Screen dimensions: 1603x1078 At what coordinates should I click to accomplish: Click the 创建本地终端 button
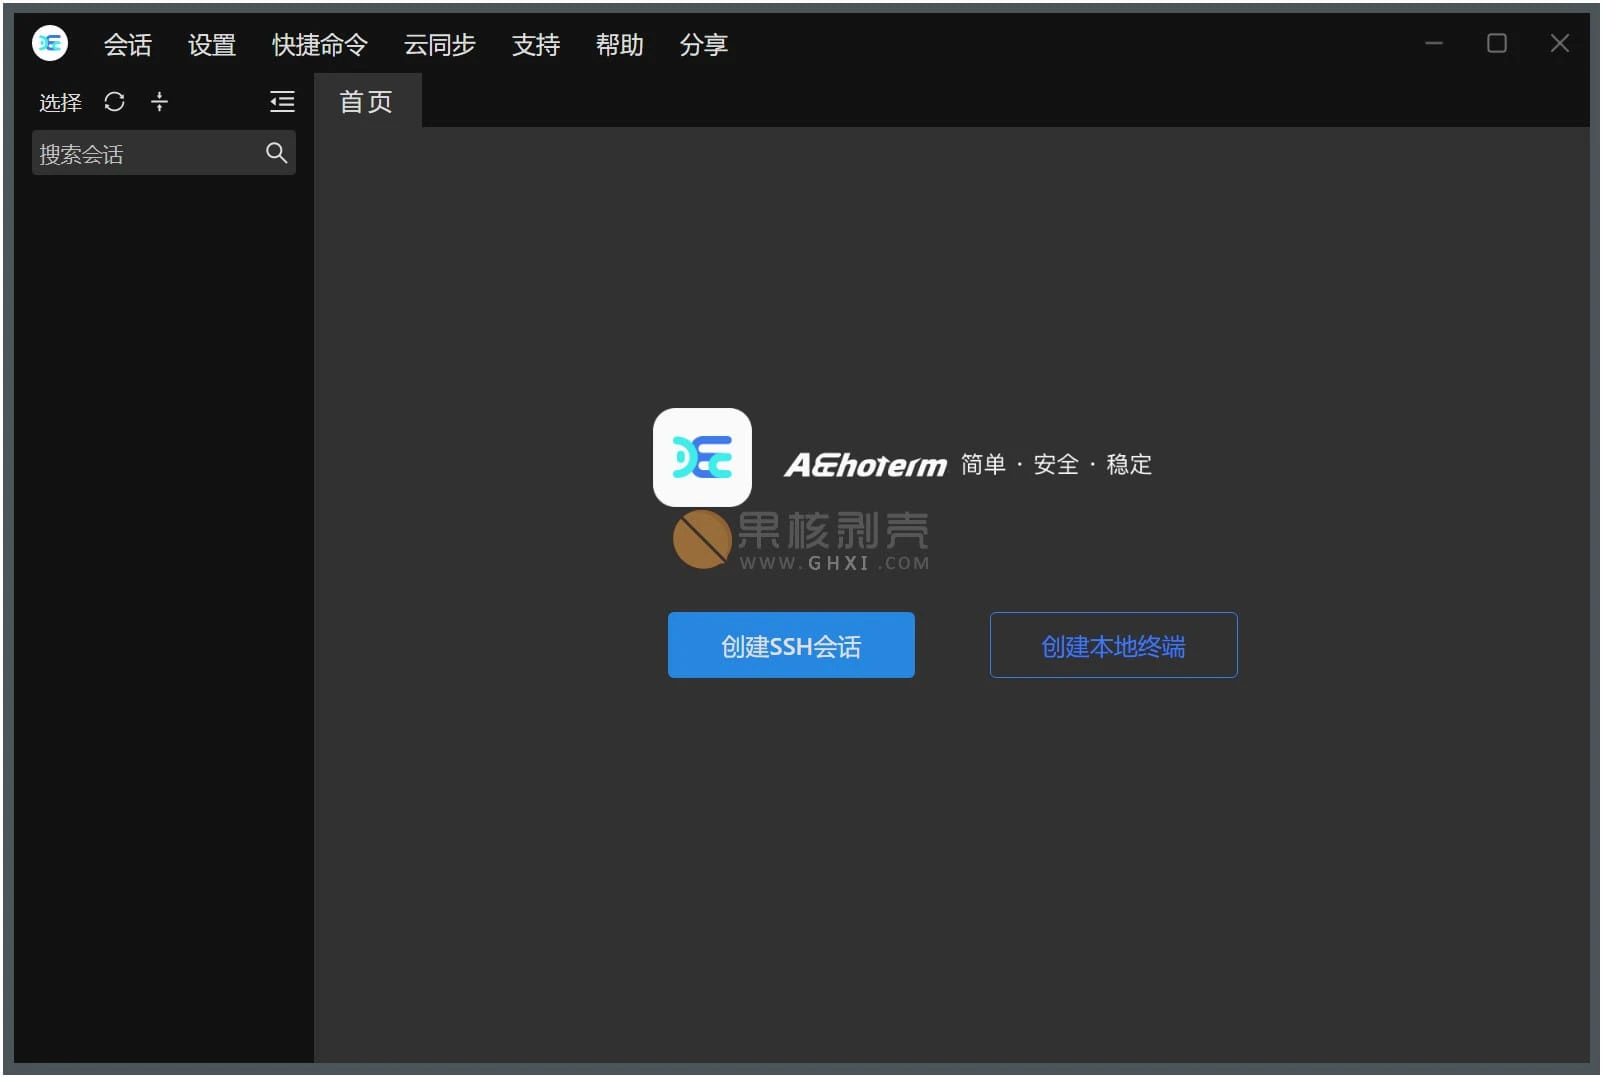point(1113,646)
